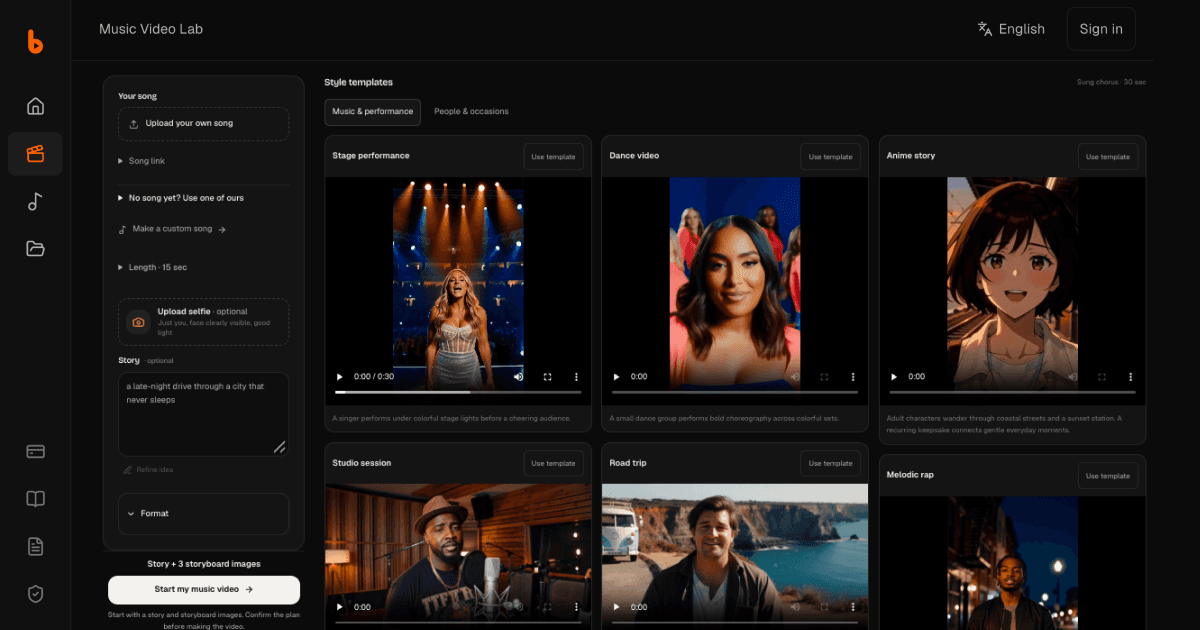Open the document icon in the sidebar
The image size is (1200, 630).
point(35,546)
